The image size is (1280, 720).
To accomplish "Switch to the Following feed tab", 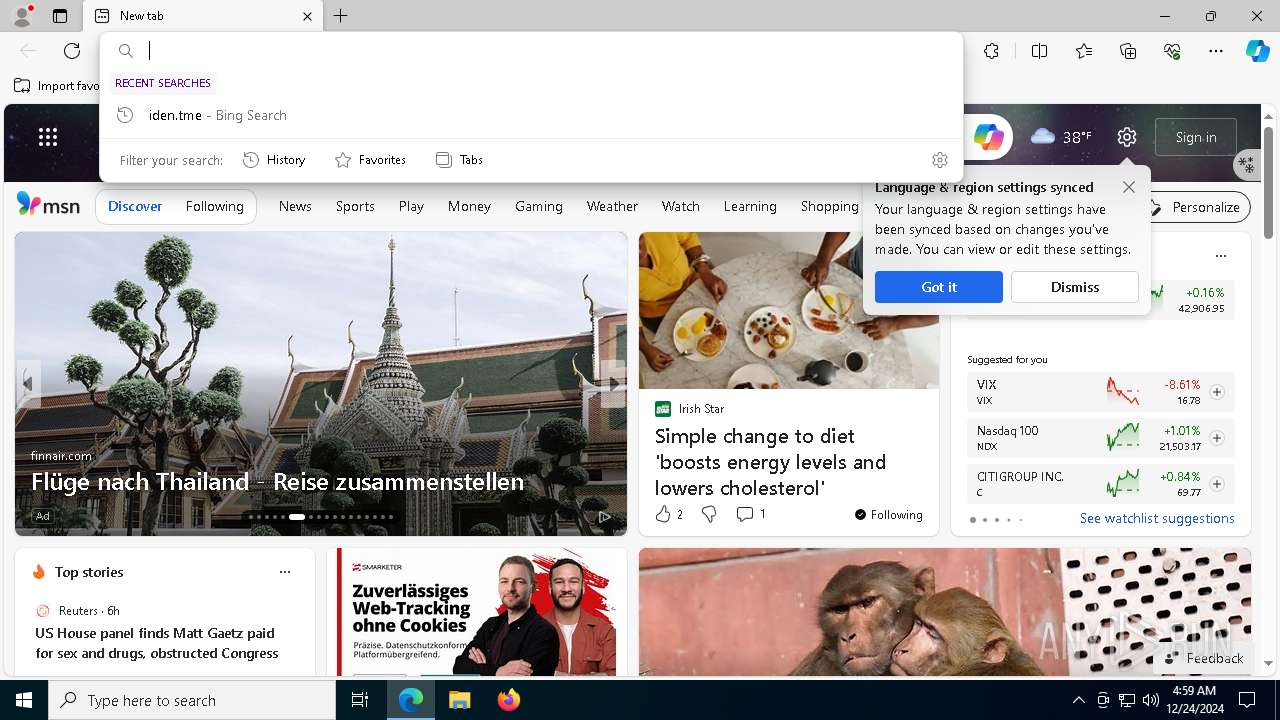I will coord(214,206).
